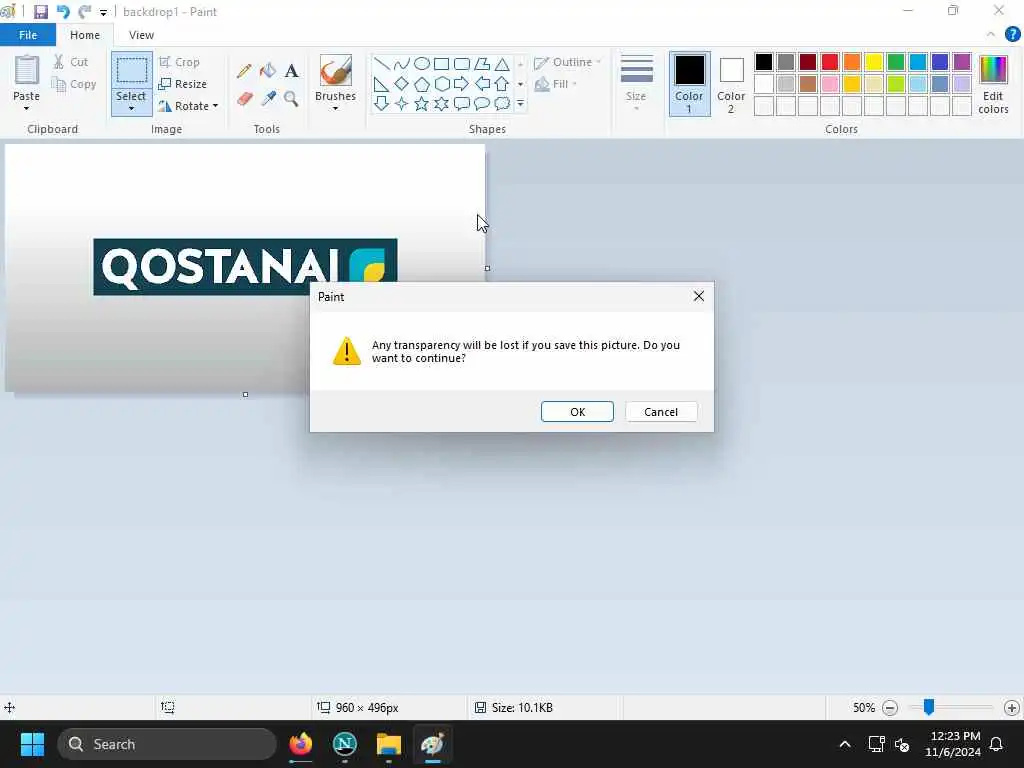Choose the Triangle shape
Viewport: 1024px width, 768px height.
(x=502, y=63)
